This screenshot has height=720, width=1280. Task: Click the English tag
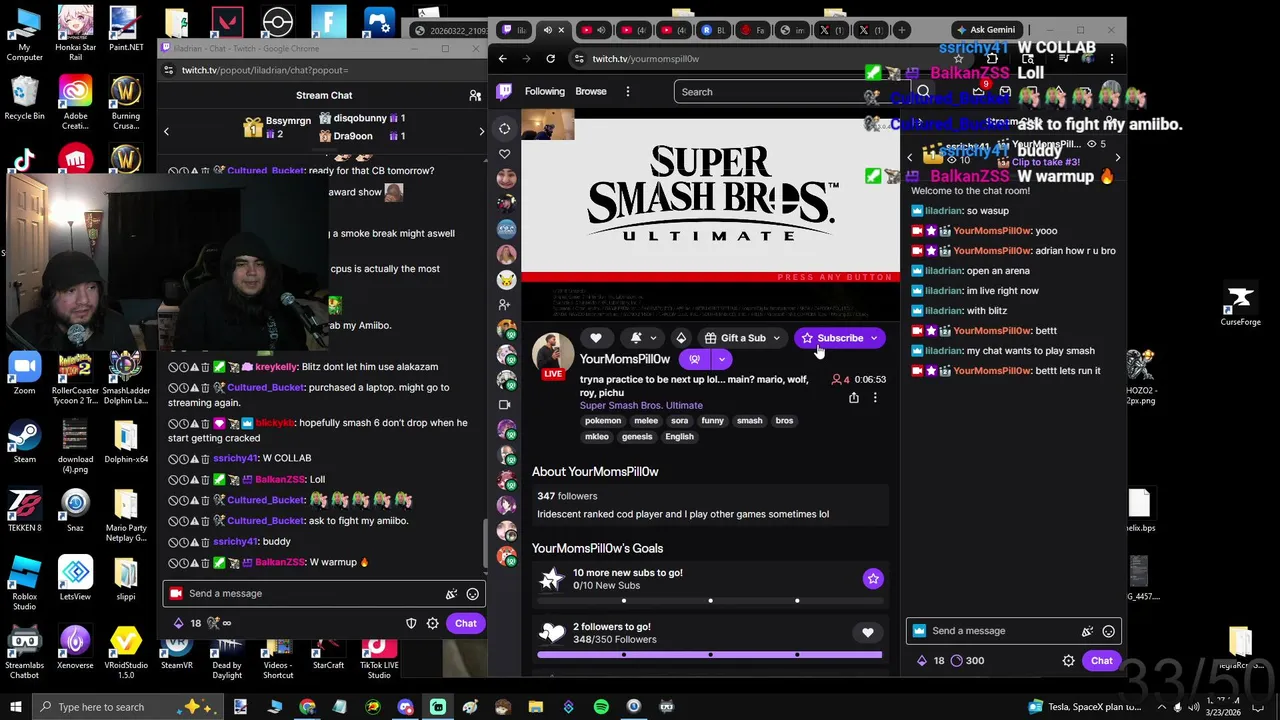click(x=679, y=437)
